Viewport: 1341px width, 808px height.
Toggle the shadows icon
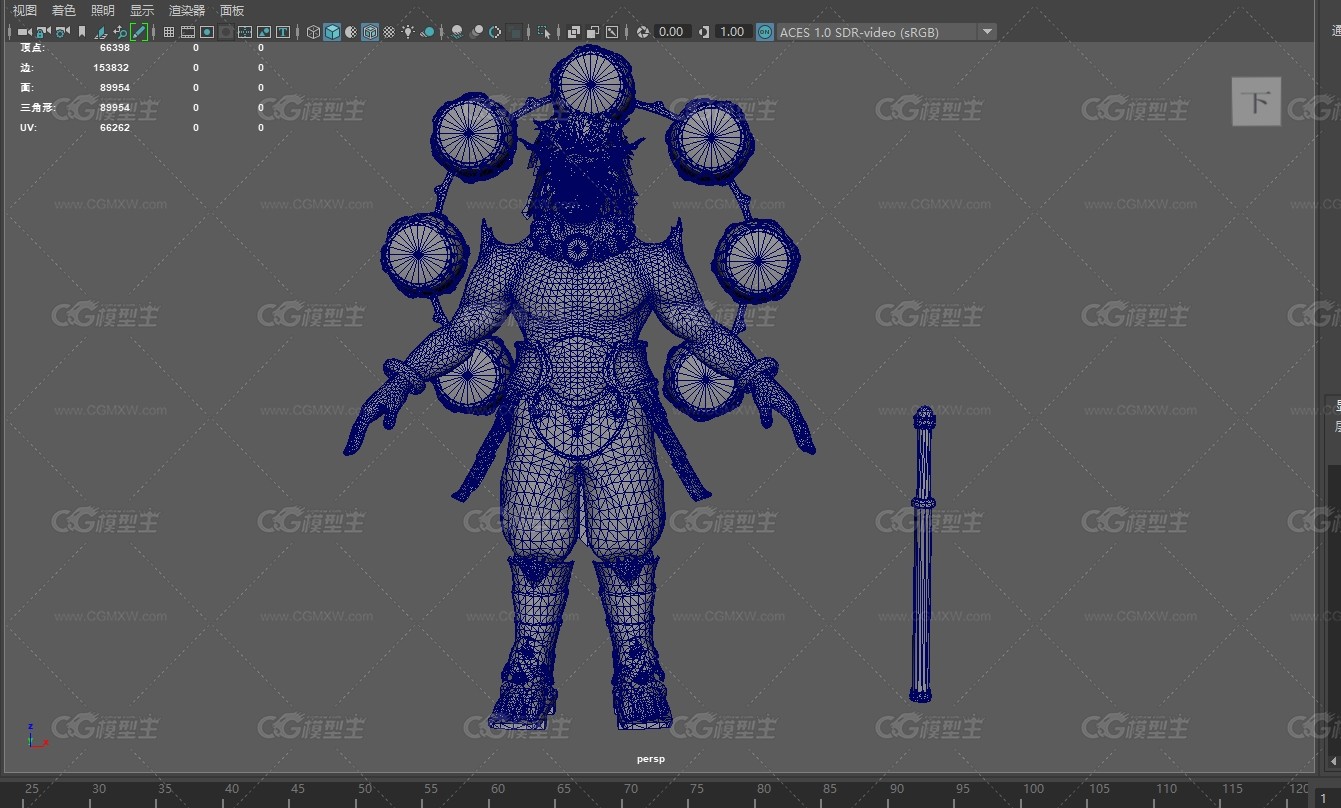click(427, 32)
